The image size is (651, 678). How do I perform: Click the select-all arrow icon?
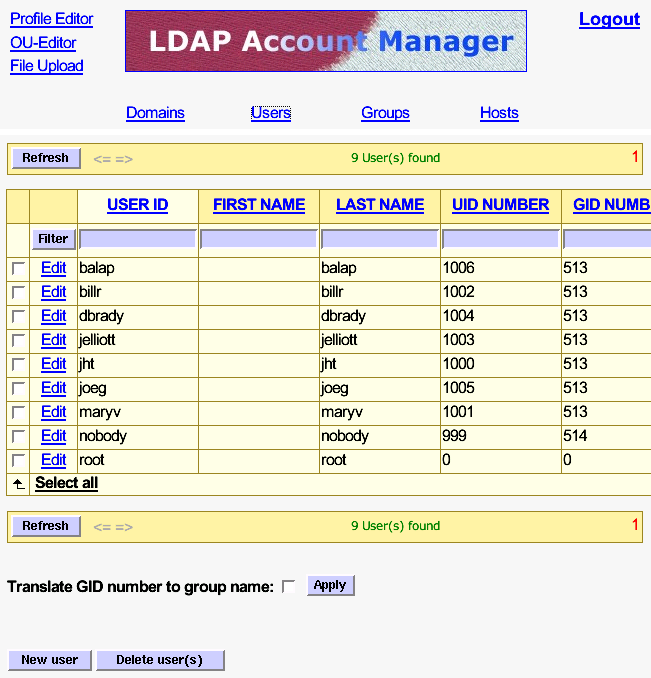point(18,484)
